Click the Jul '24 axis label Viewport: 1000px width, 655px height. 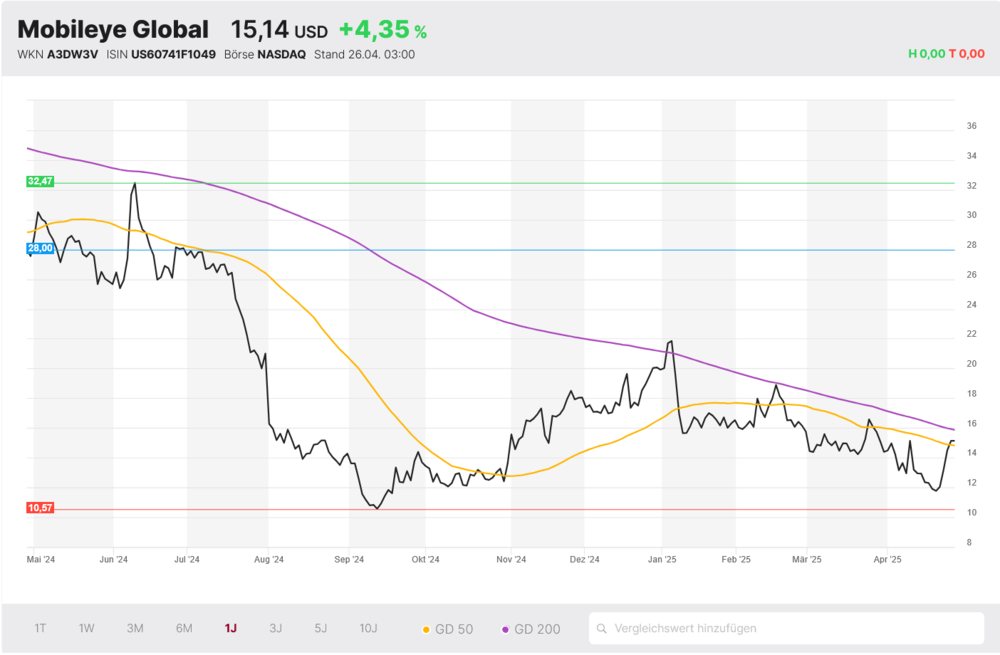tap(187, 559)
